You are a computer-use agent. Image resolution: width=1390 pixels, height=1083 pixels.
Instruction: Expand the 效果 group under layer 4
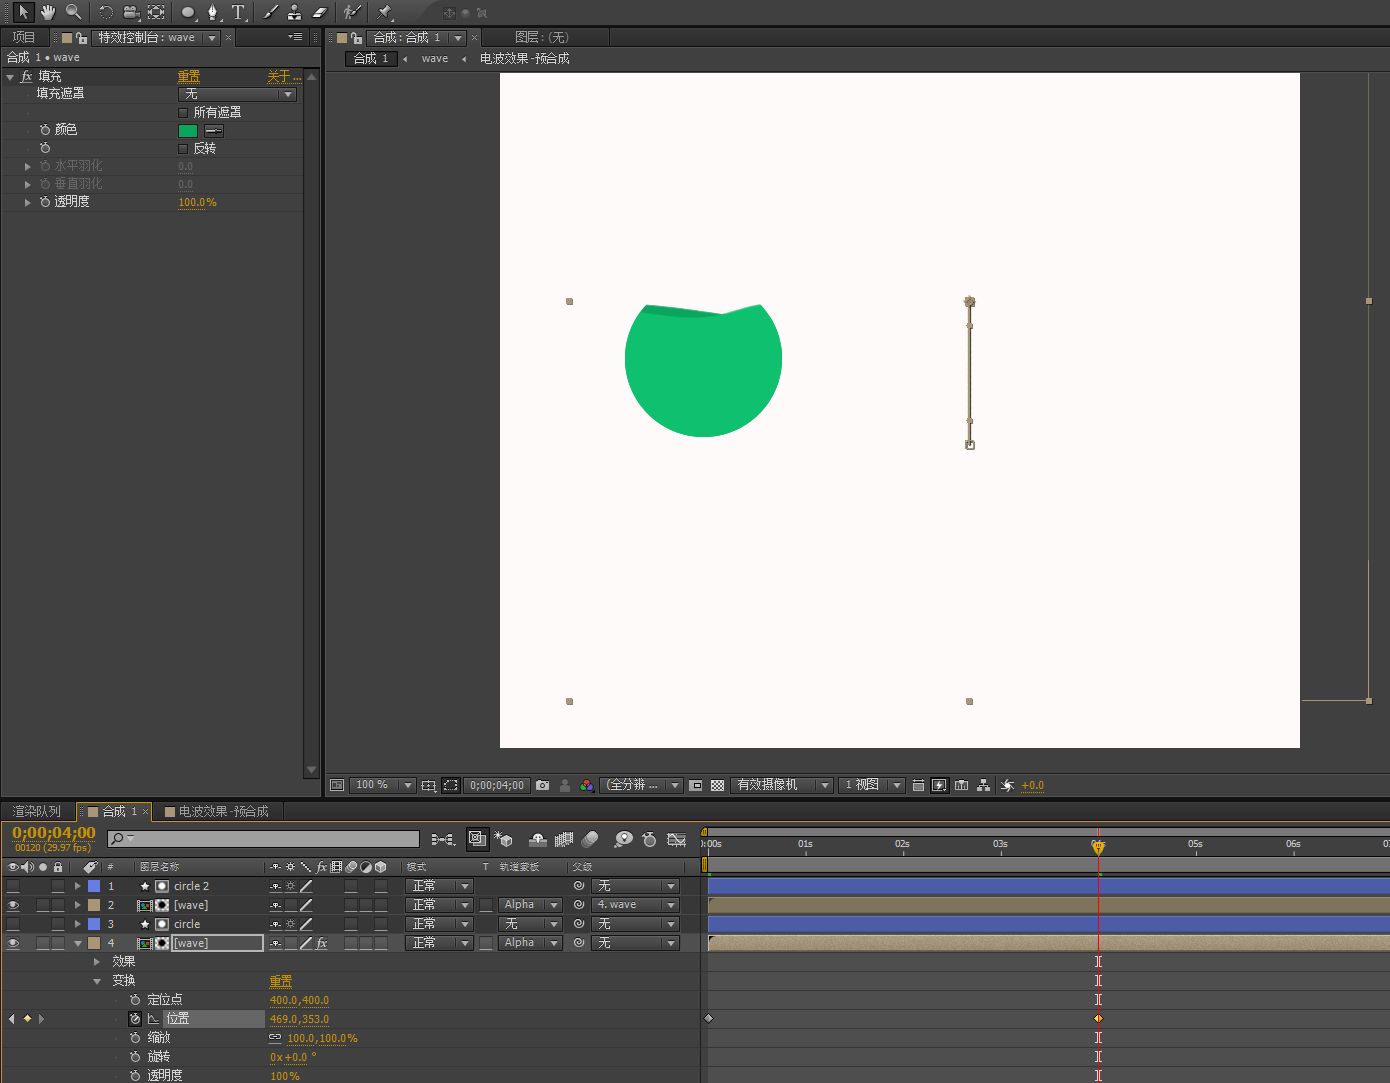point(97,962)
